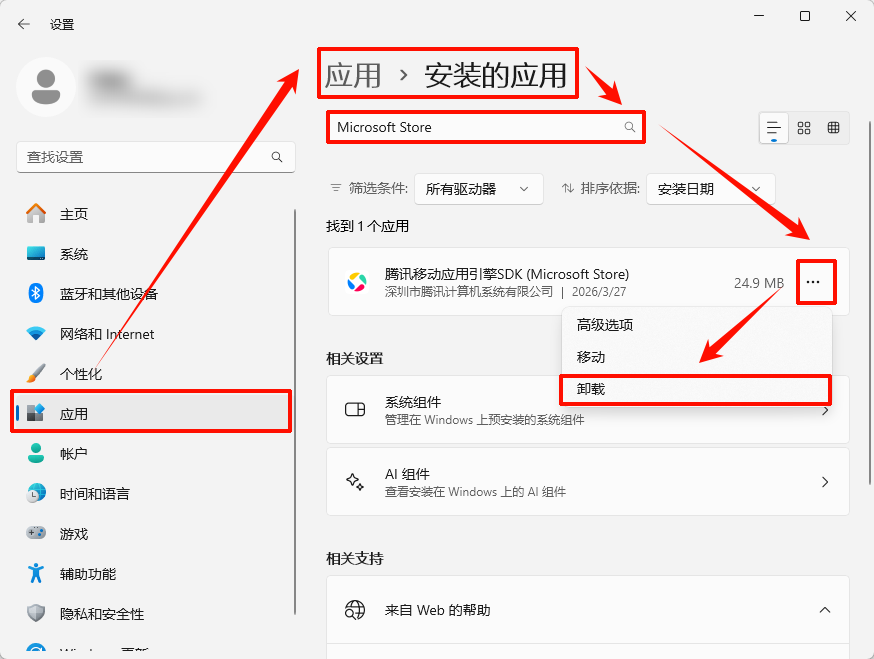Click the 游戏 Xbox icon in sidebar
Screen dimensions: 874x659
35,533
